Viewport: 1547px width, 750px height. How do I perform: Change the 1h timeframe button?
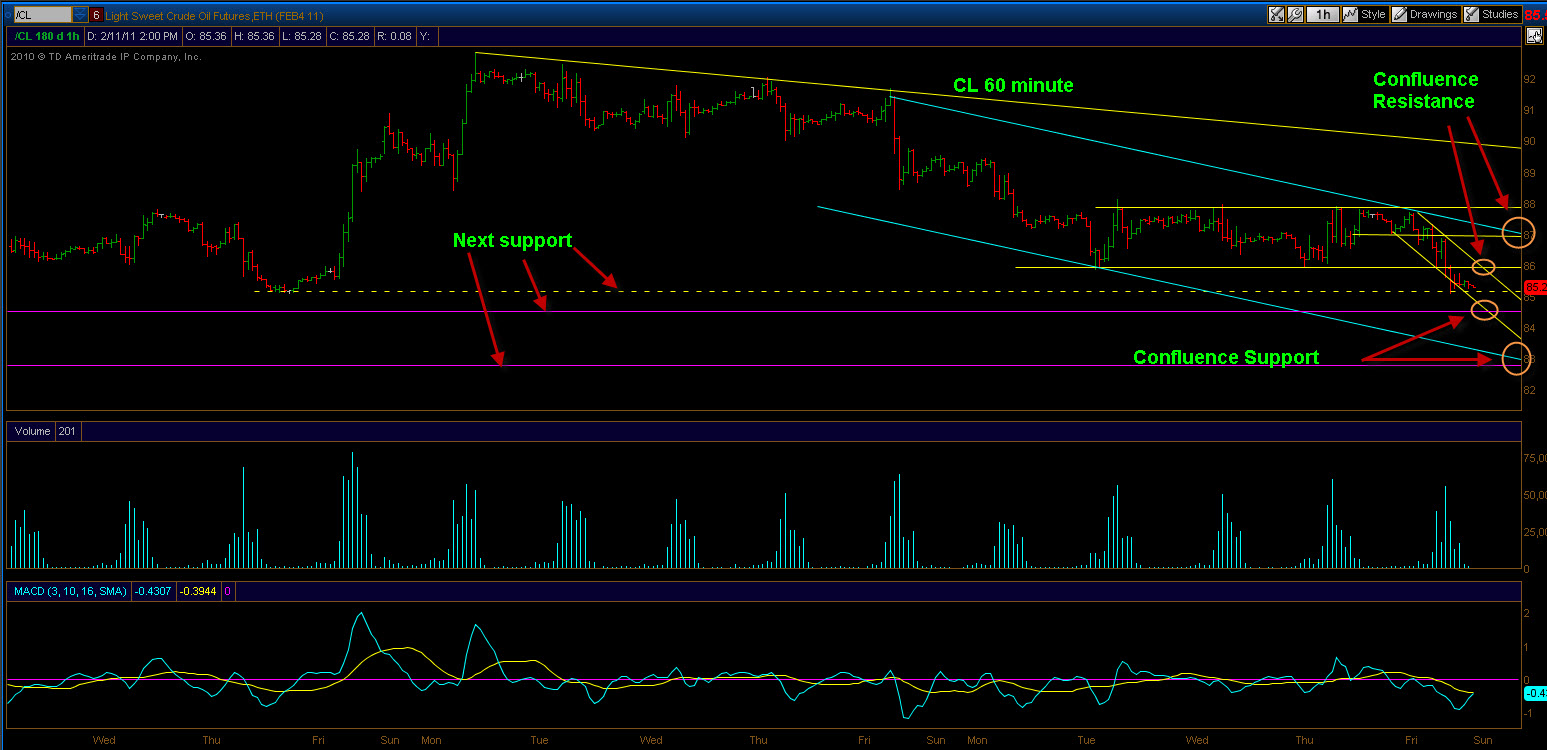(x=1323, y=14)
